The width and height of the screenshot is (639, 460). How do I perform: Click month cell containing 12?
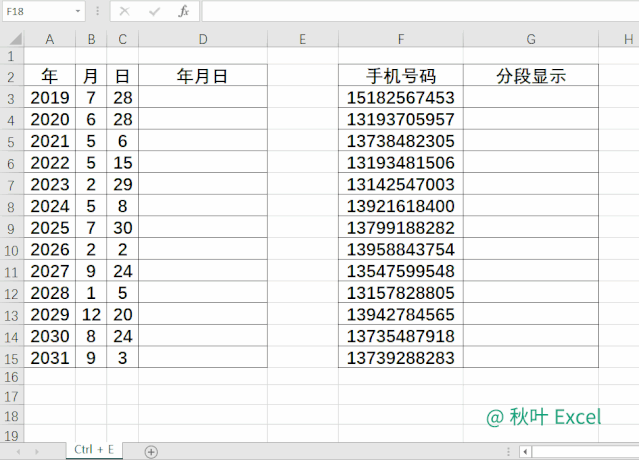pyautogui.click(x=91, y=314)
